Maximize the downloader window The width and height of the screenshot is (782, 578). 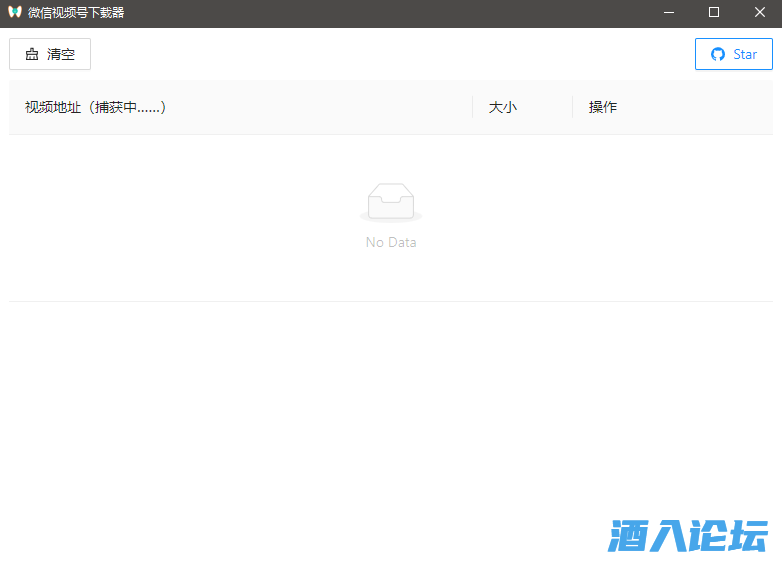pyautogui.click(x=714, y=13)
